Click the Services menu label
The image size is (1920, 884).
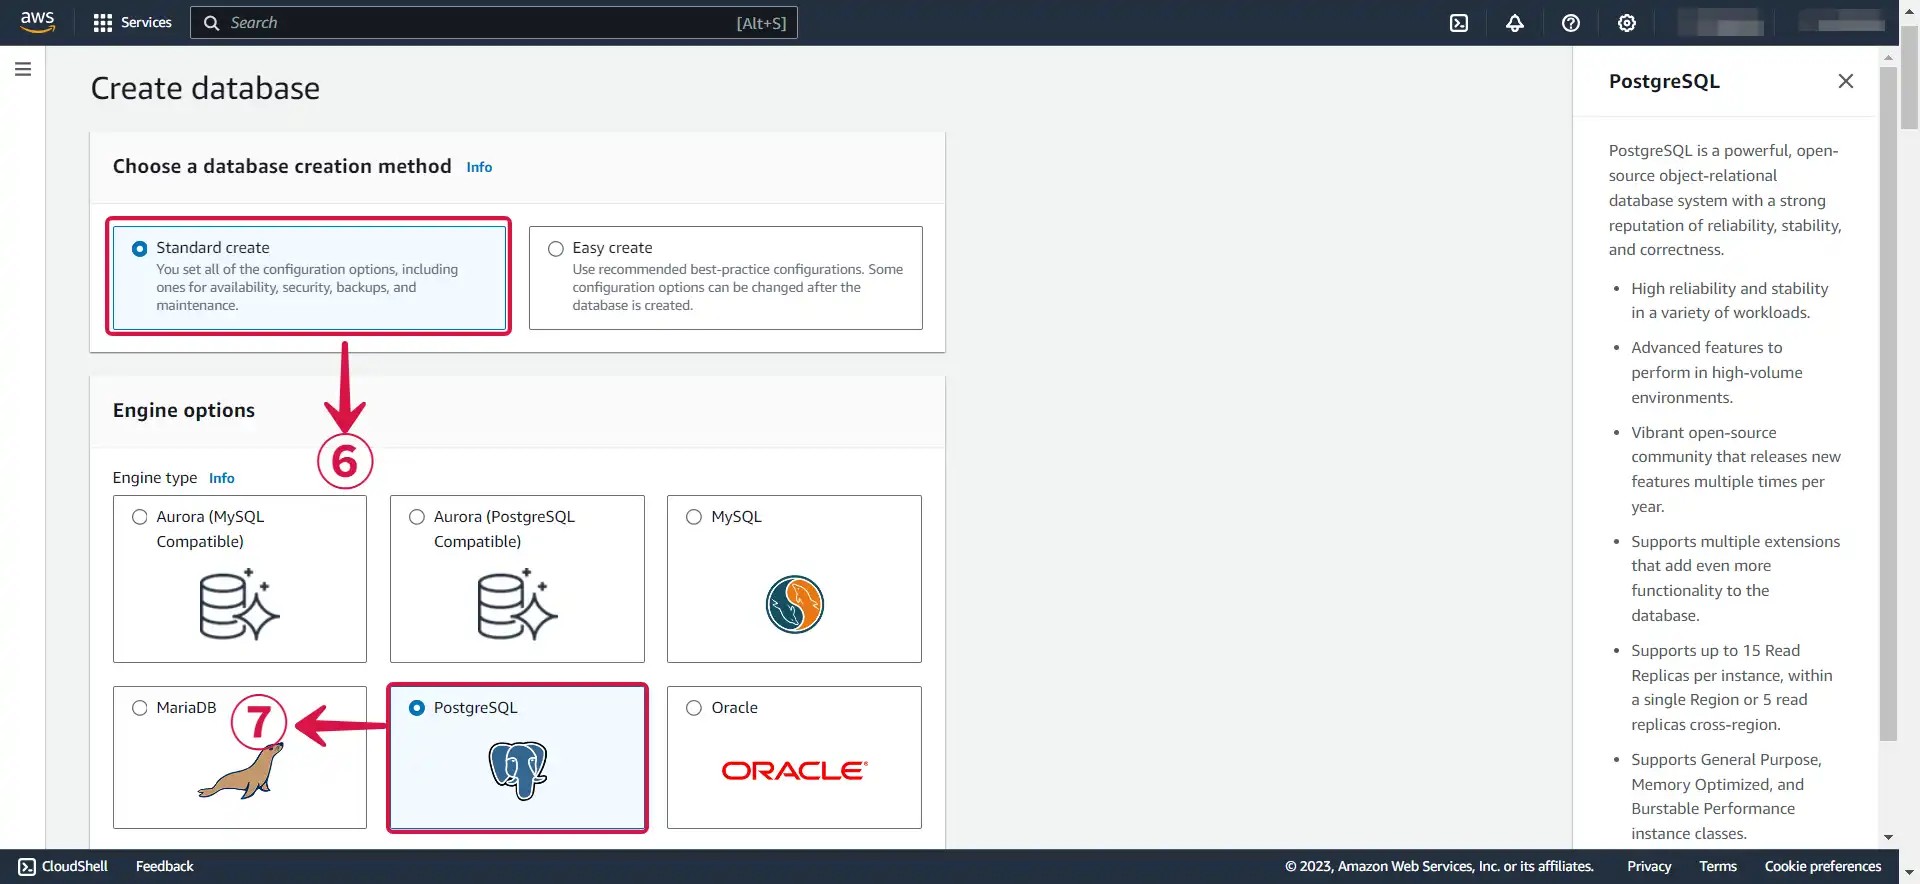pos(146,22)
